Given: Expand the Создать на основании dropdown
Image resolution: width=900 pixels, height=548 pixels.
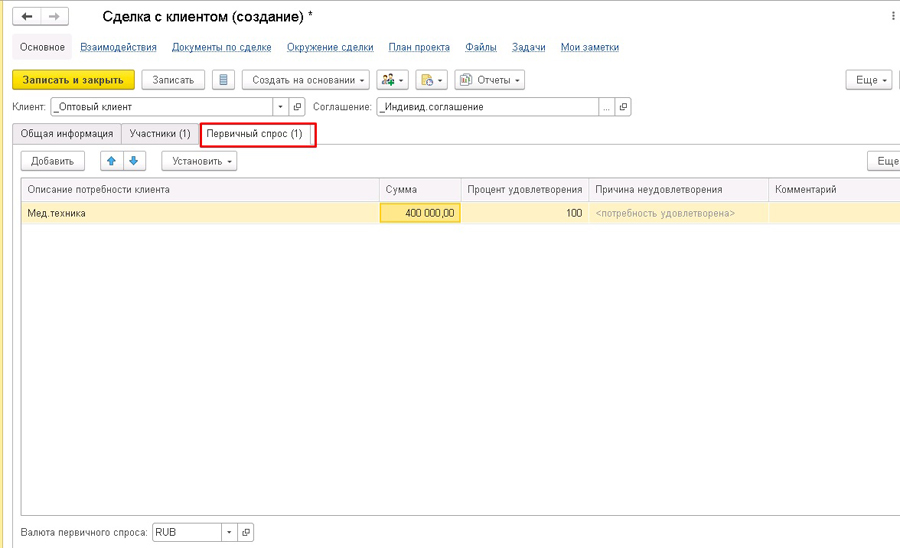Looking at the screenshot, I should pos(306,80).
